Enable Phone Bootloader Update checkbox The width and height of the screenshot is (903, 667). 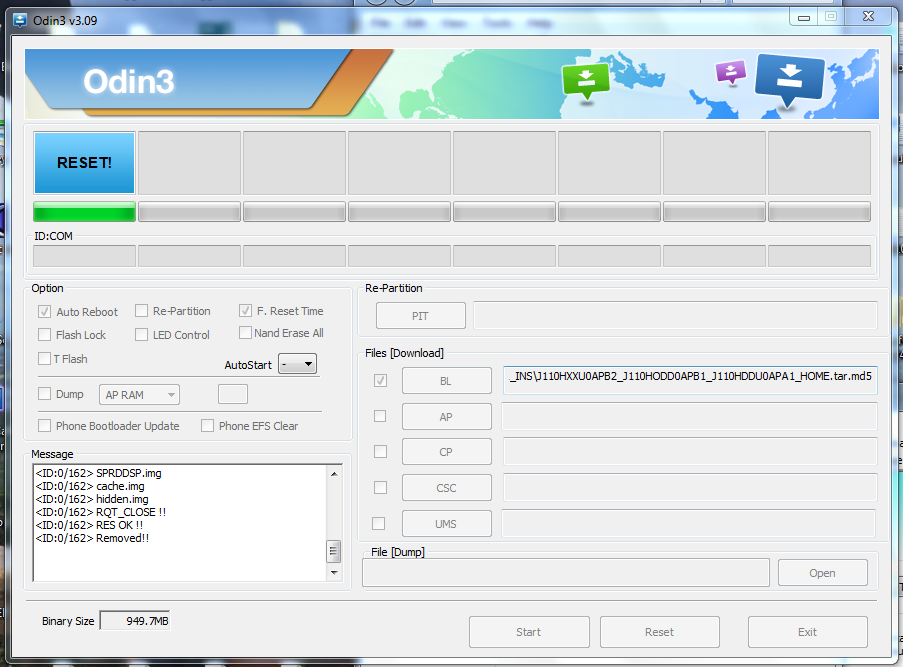(44, 426)
